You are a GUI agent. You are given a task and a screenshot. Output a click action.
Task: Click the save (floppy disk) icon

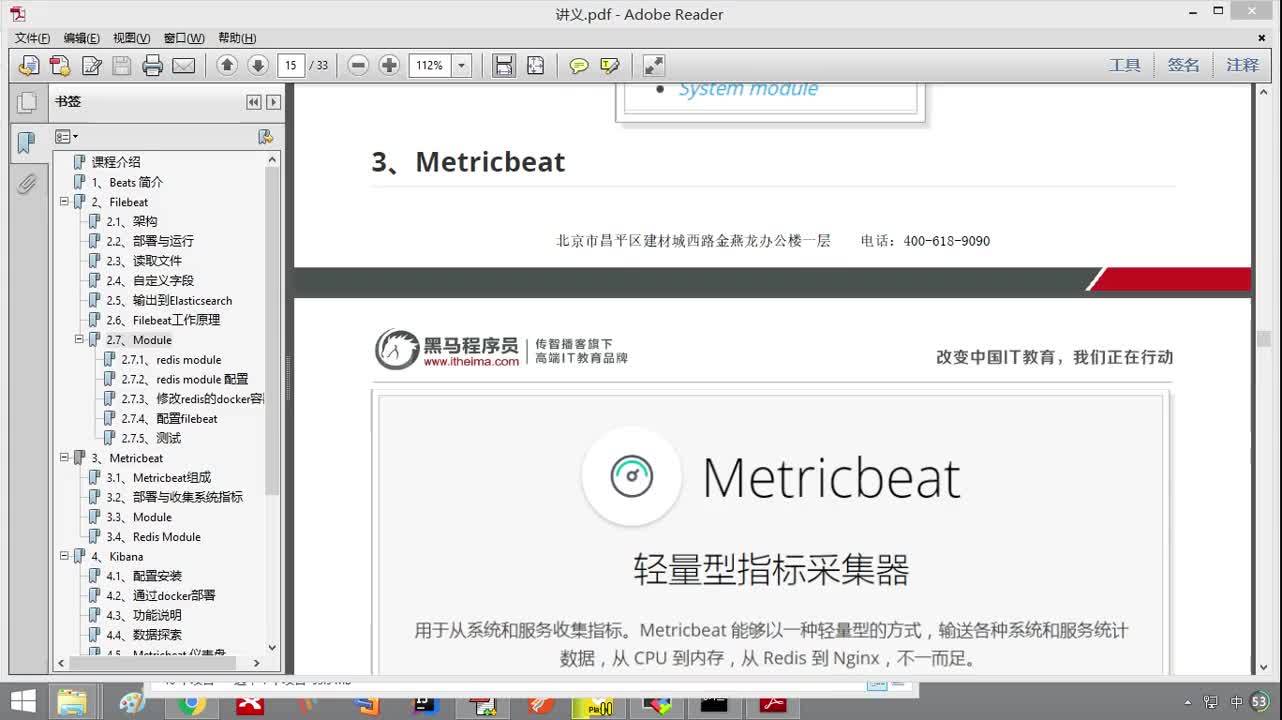coord(122,66)
